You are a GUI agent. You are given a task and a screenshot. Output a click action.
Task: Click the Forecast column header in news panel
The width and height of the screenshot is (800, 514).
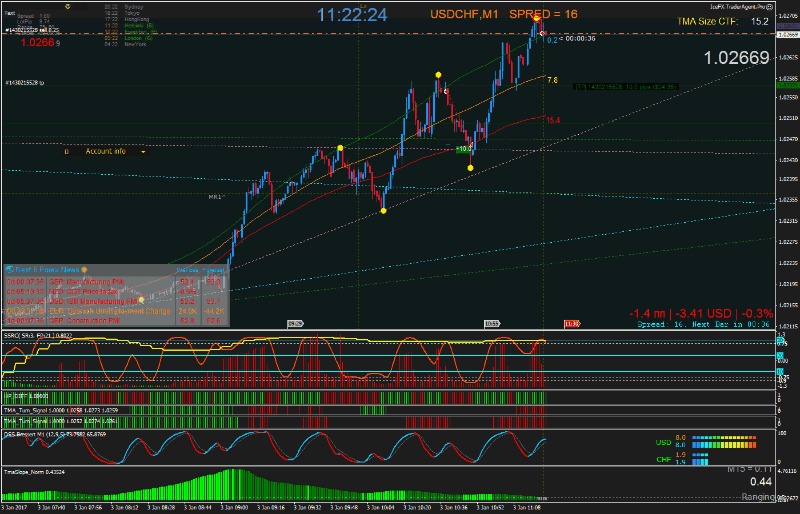(213, 270)
